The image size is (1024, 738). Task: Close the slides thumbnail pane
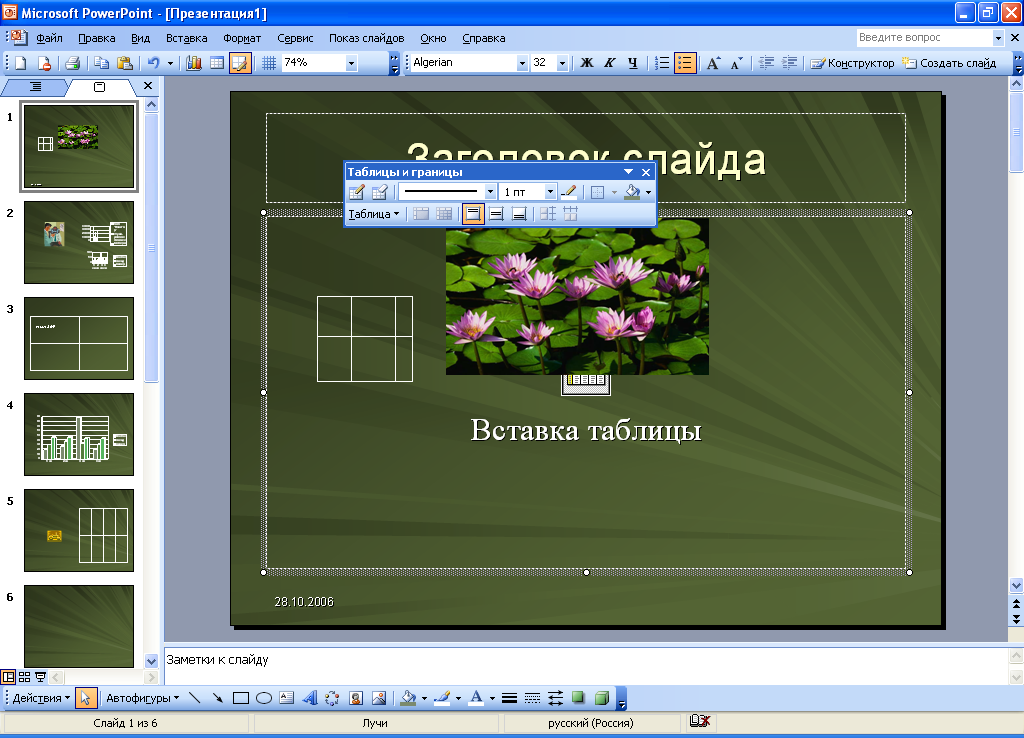[x=148, y=86]
